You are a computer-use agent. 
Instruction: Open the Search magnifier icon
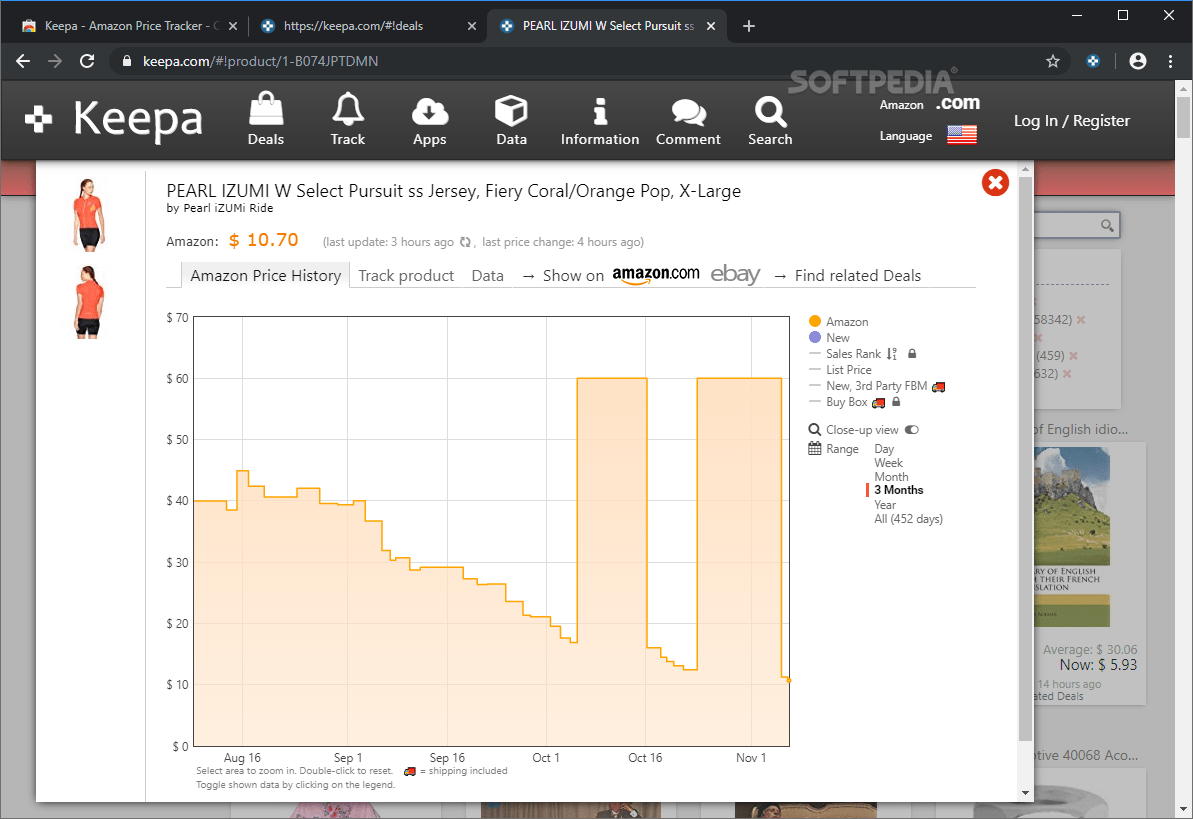click(x=770, y=120)
